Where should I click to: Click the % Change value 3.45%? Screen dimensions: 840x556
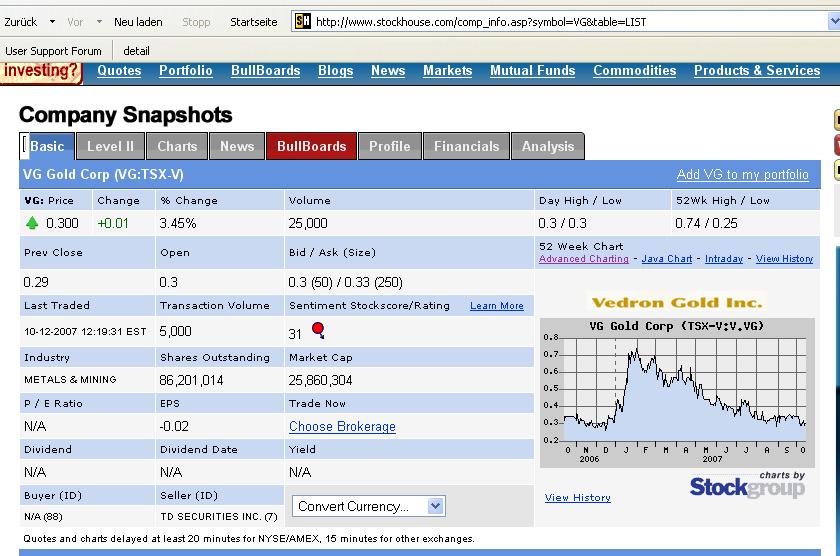[x=178, y=223]
